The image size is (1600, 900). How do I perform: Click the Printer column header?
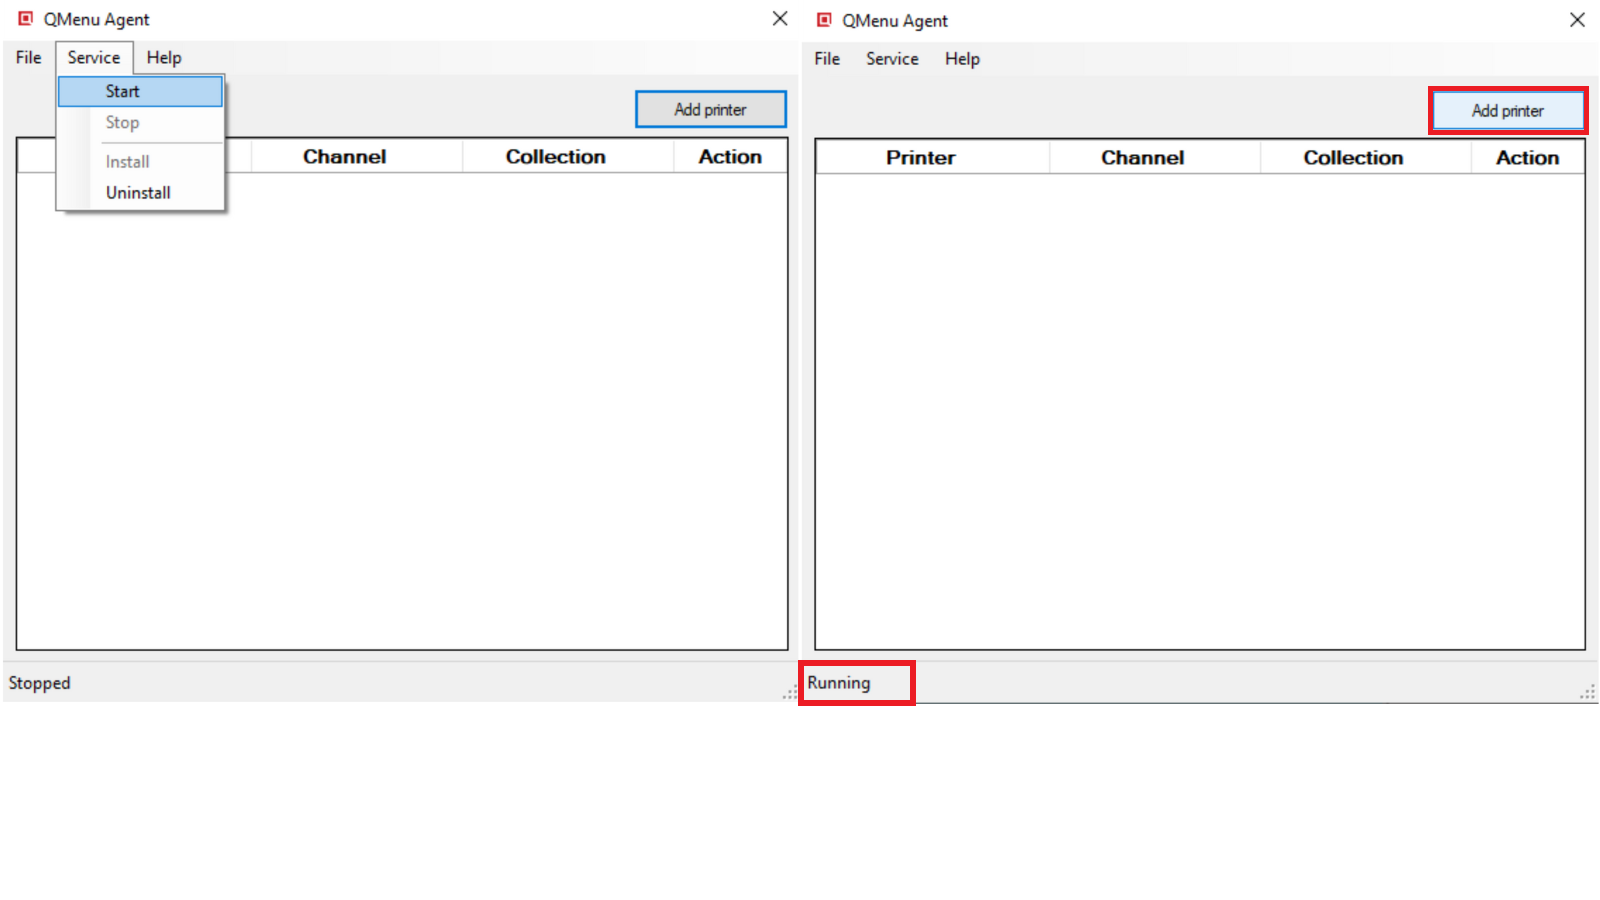[920, 158]
